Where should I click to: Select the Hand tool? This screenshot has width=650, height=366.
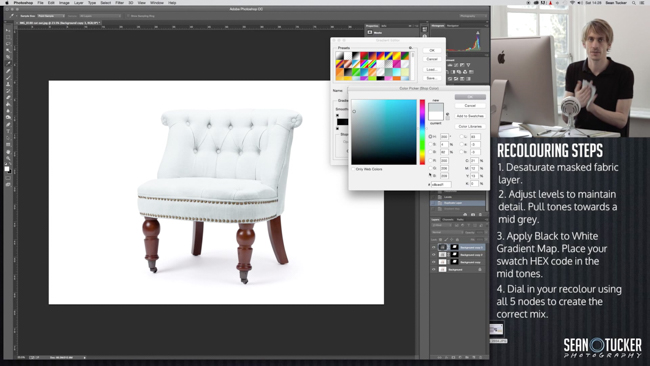click(8, 152)
